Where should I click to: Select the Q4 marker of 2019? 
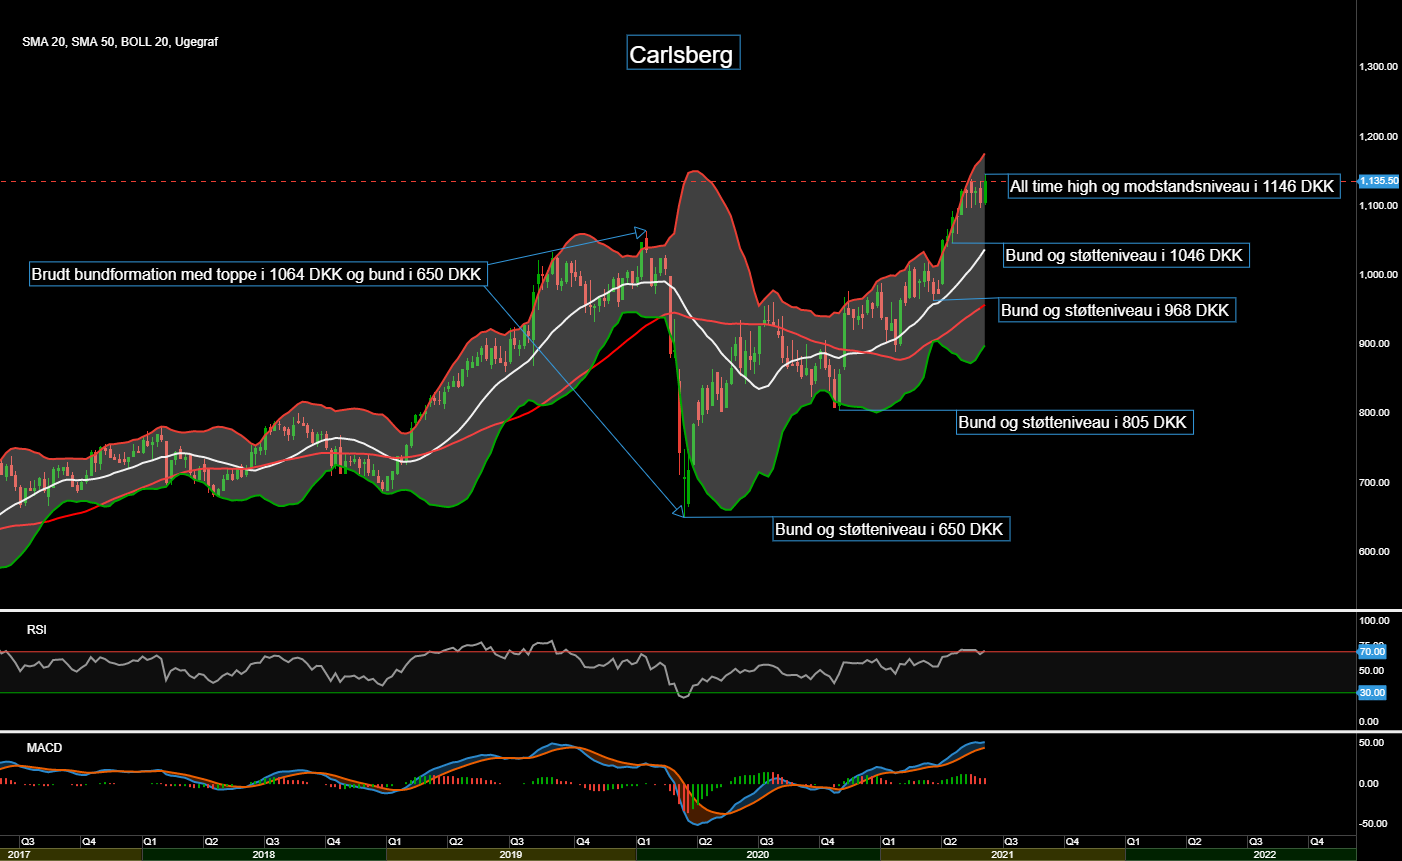(583, 842)
